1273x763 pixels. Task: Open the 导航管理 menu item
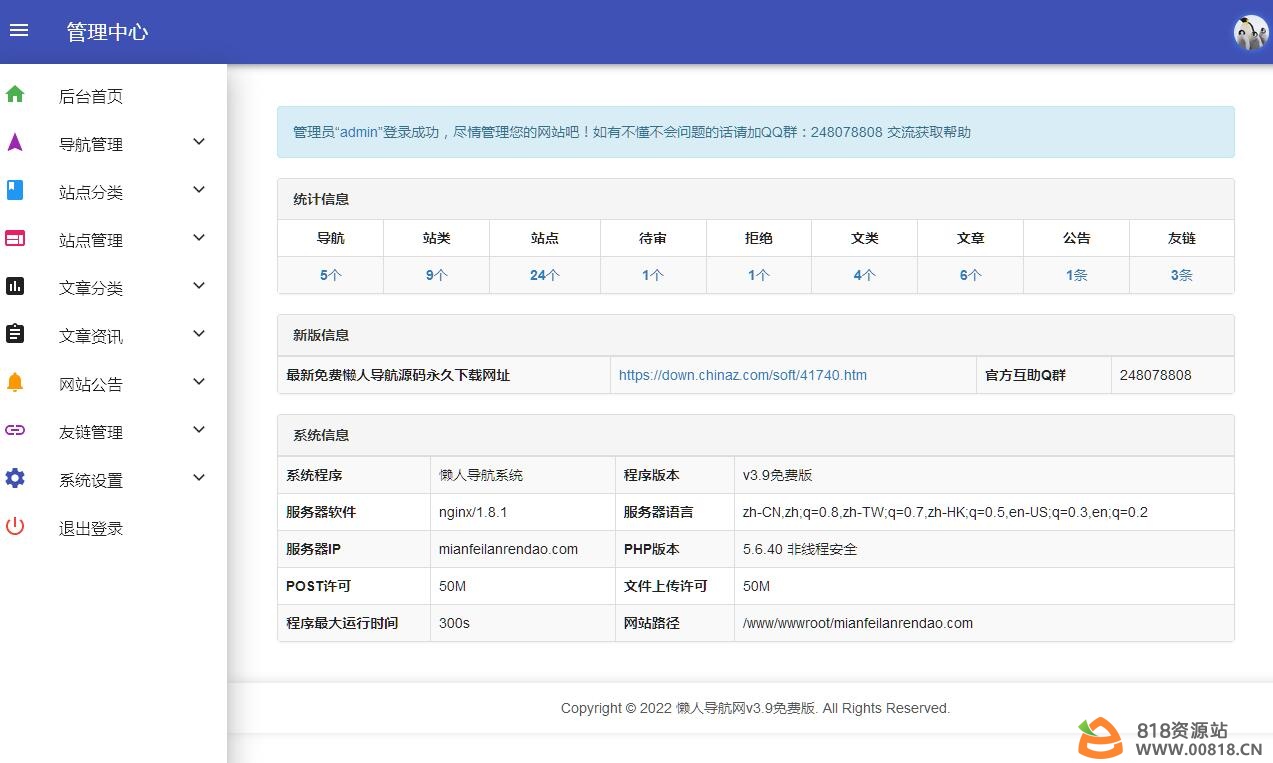pos(91,145)
